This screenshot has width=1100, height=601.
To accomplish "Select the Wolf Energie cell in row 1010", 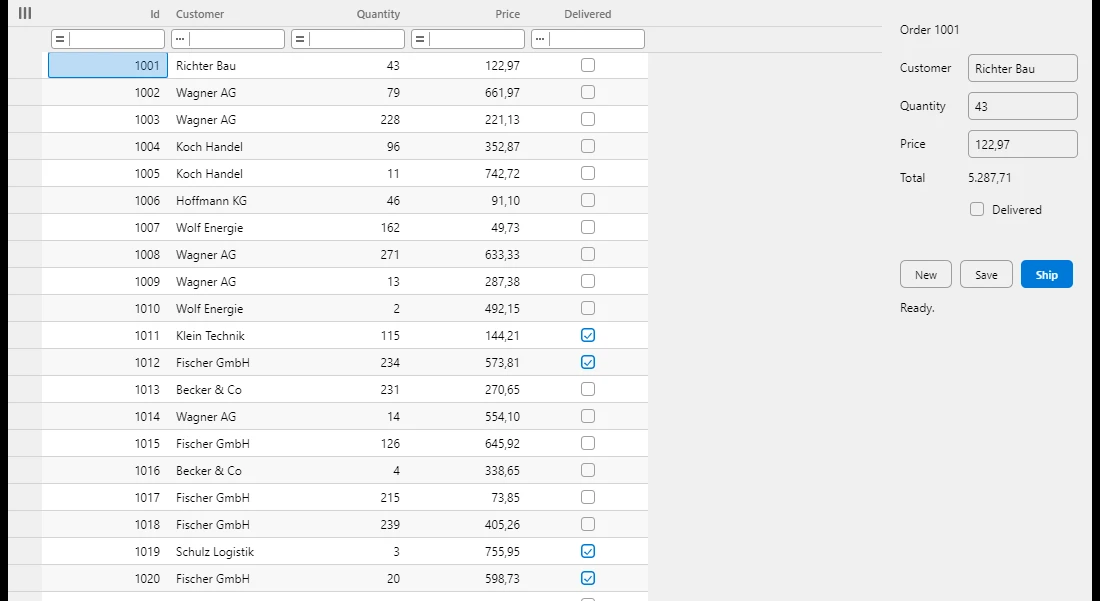I will 228,309.
